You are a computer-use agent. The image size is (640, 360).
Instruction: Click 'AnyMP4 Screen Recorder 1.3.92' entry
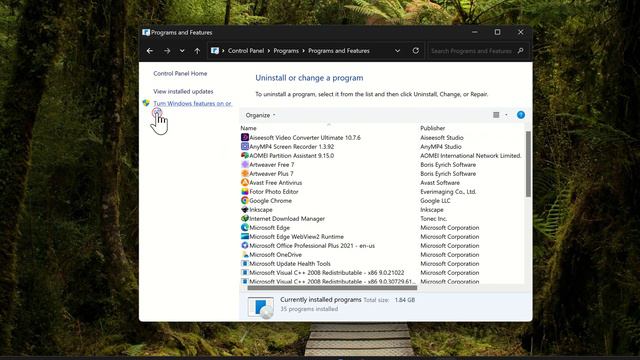point(291,147)
